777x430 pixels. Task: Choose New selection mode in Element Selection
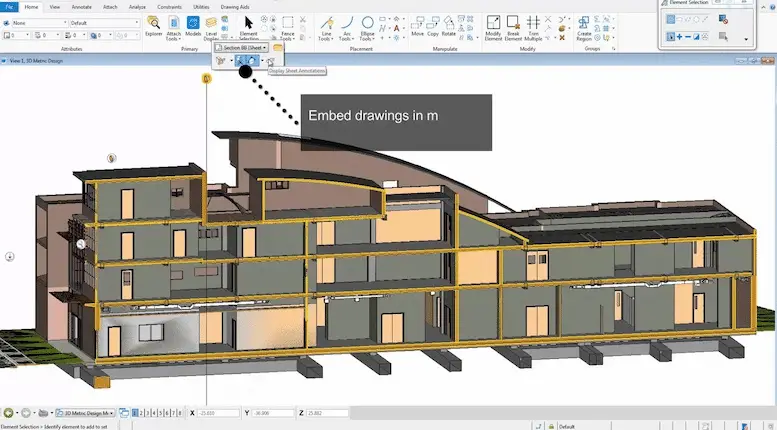(670, 37)
